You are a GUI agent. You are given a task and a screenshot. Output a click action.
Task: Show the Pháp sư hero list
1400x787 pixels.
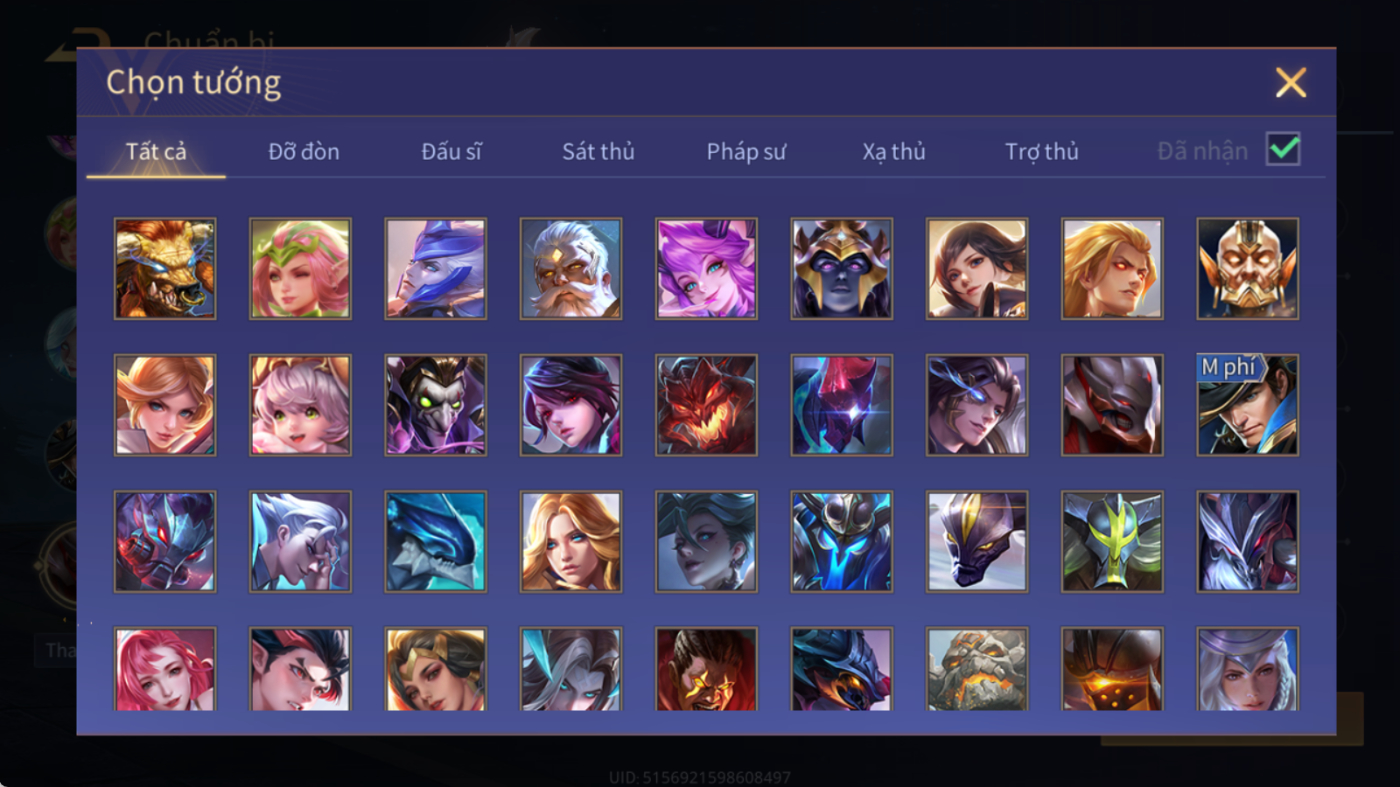click(x=746, y=152)
